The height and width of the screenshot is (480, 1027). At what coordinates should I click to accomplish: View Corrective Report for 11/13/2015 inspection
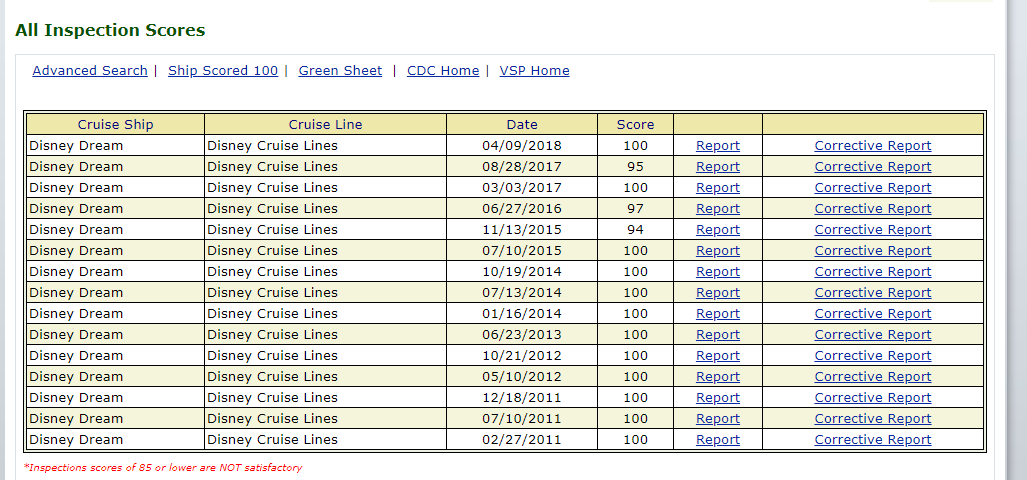click(872, 230)
